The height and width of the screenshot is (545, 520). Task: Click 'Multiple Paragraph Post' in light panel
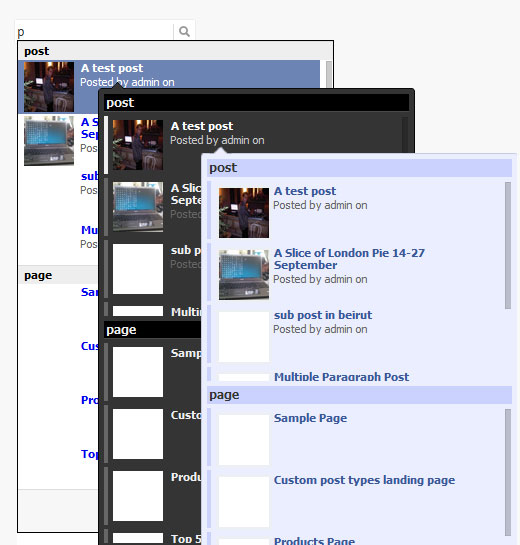(341, 377)
